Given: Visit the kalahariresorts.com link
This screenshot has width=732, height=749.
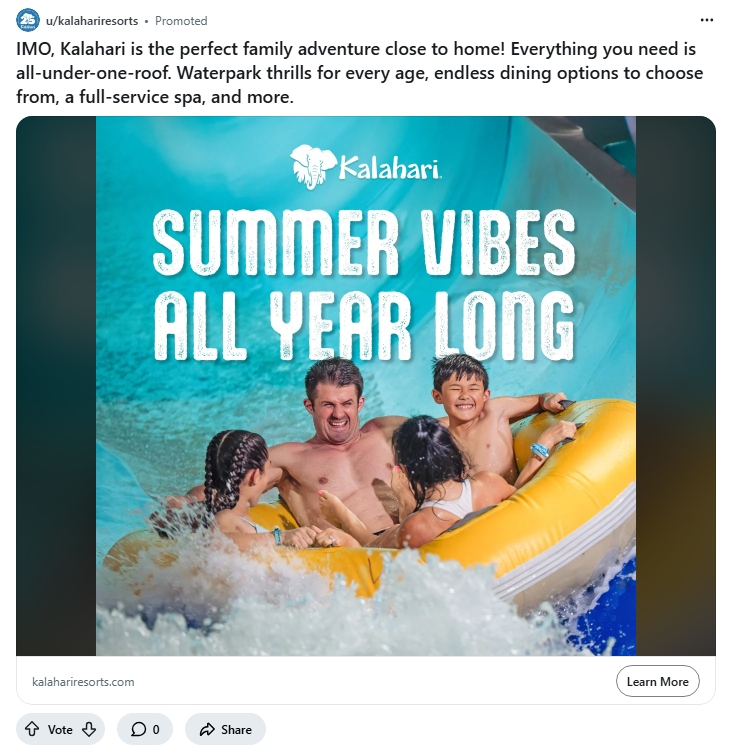Looking at the screenshot, I should 83,682.
